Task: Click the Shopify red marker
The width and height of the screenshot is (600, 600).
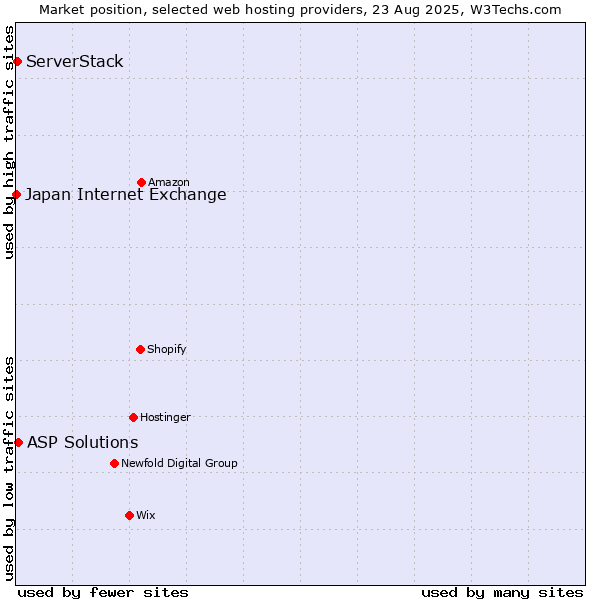Action: tap(140, 349)
